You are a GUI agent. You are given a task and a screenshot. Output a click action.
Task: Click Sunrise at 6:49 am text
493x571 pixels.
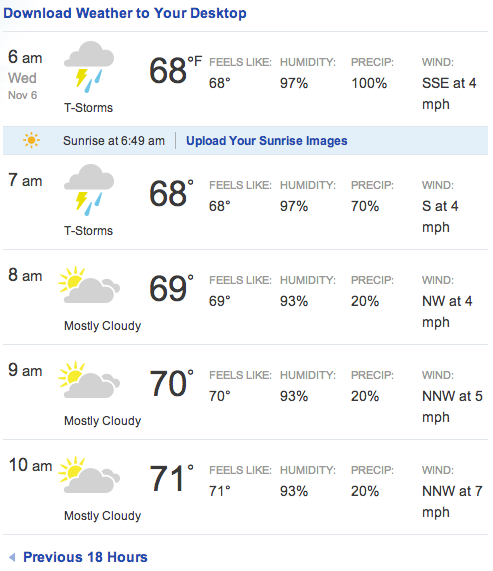tap(114, 141)
